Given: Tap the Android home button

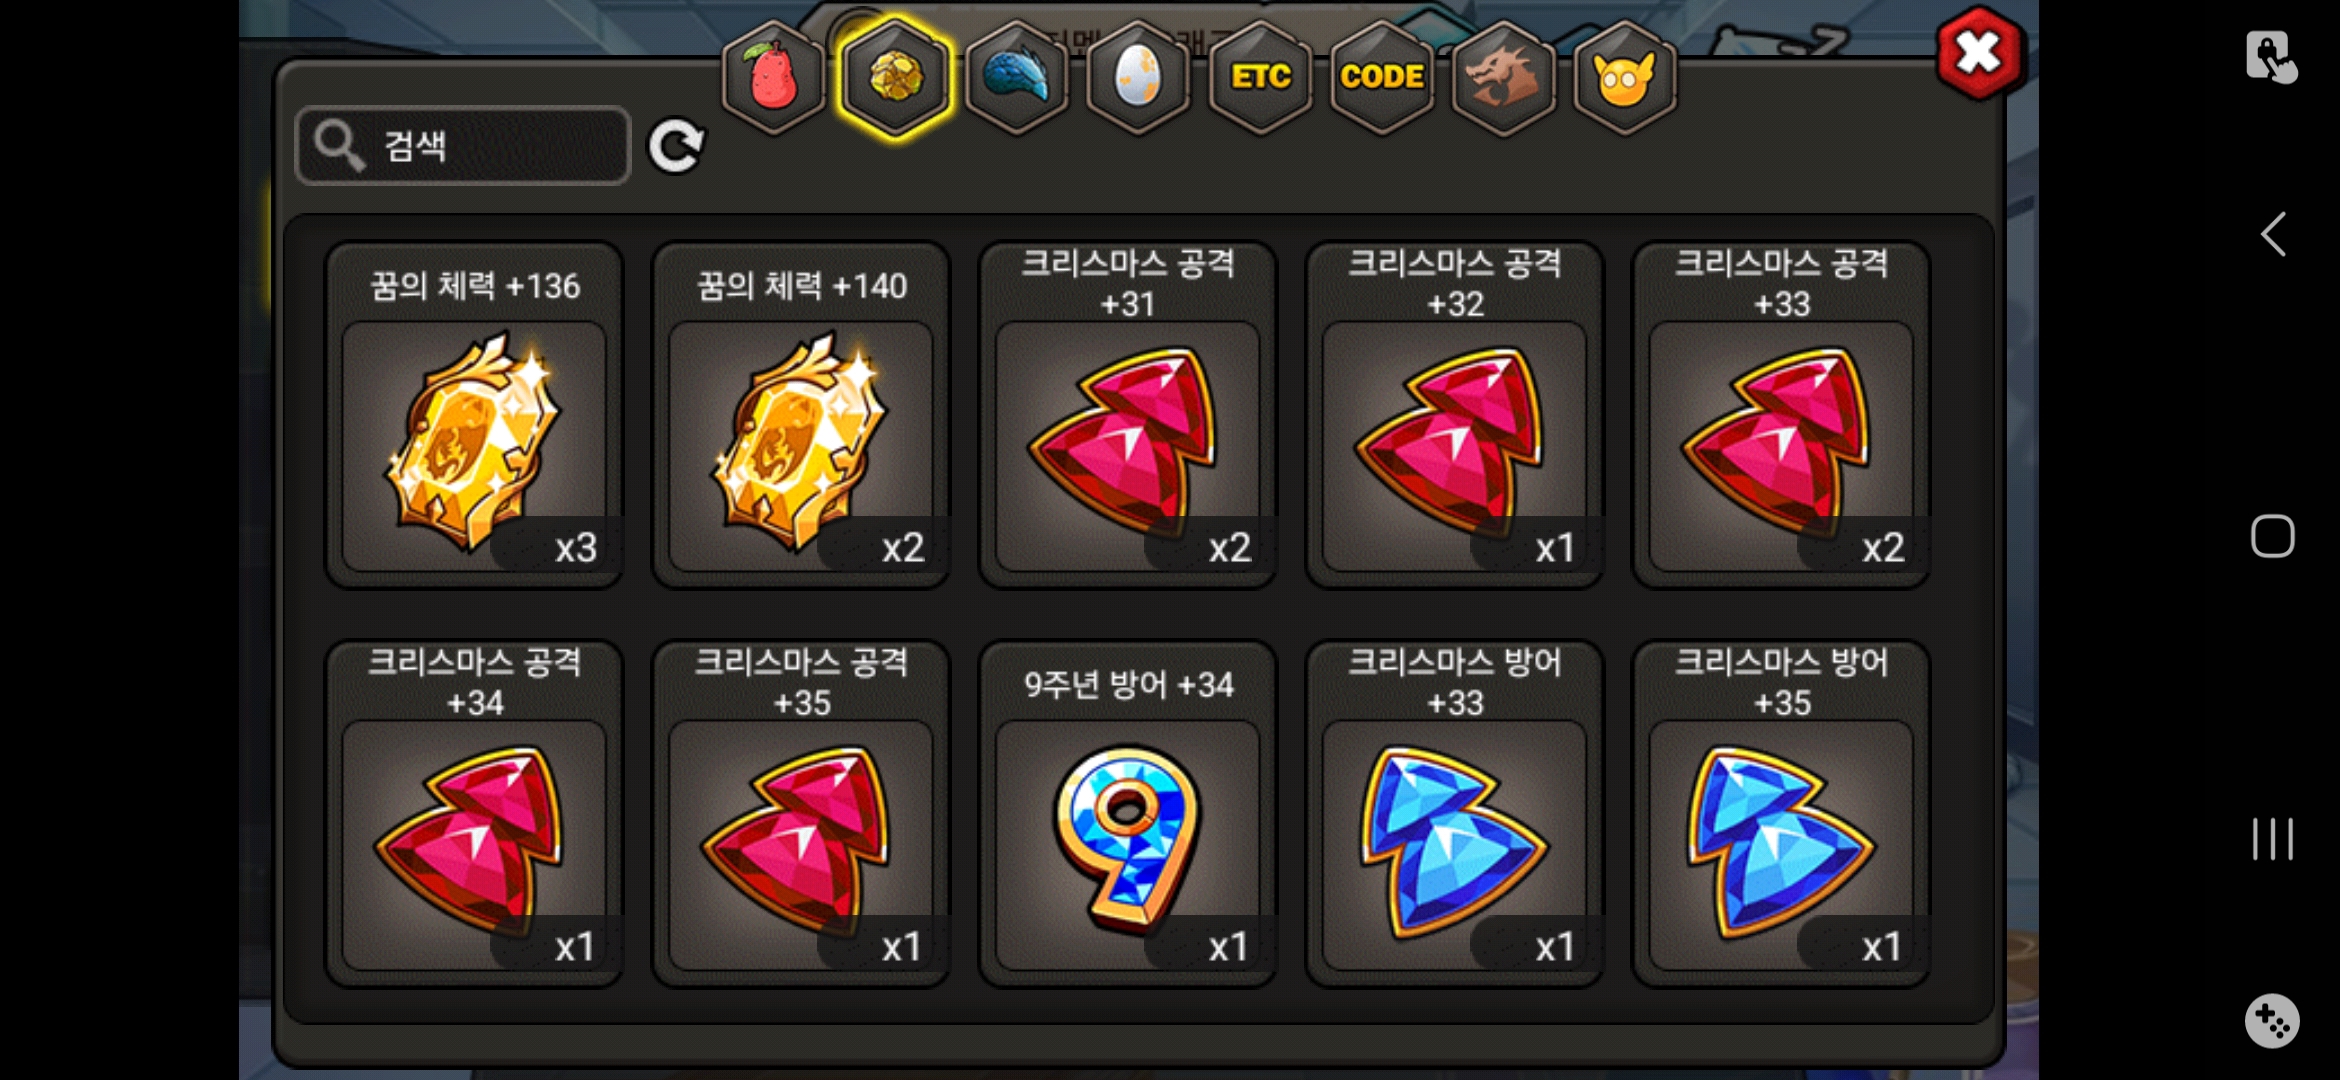Looking at the screenshot, I should click(2273, 536).
